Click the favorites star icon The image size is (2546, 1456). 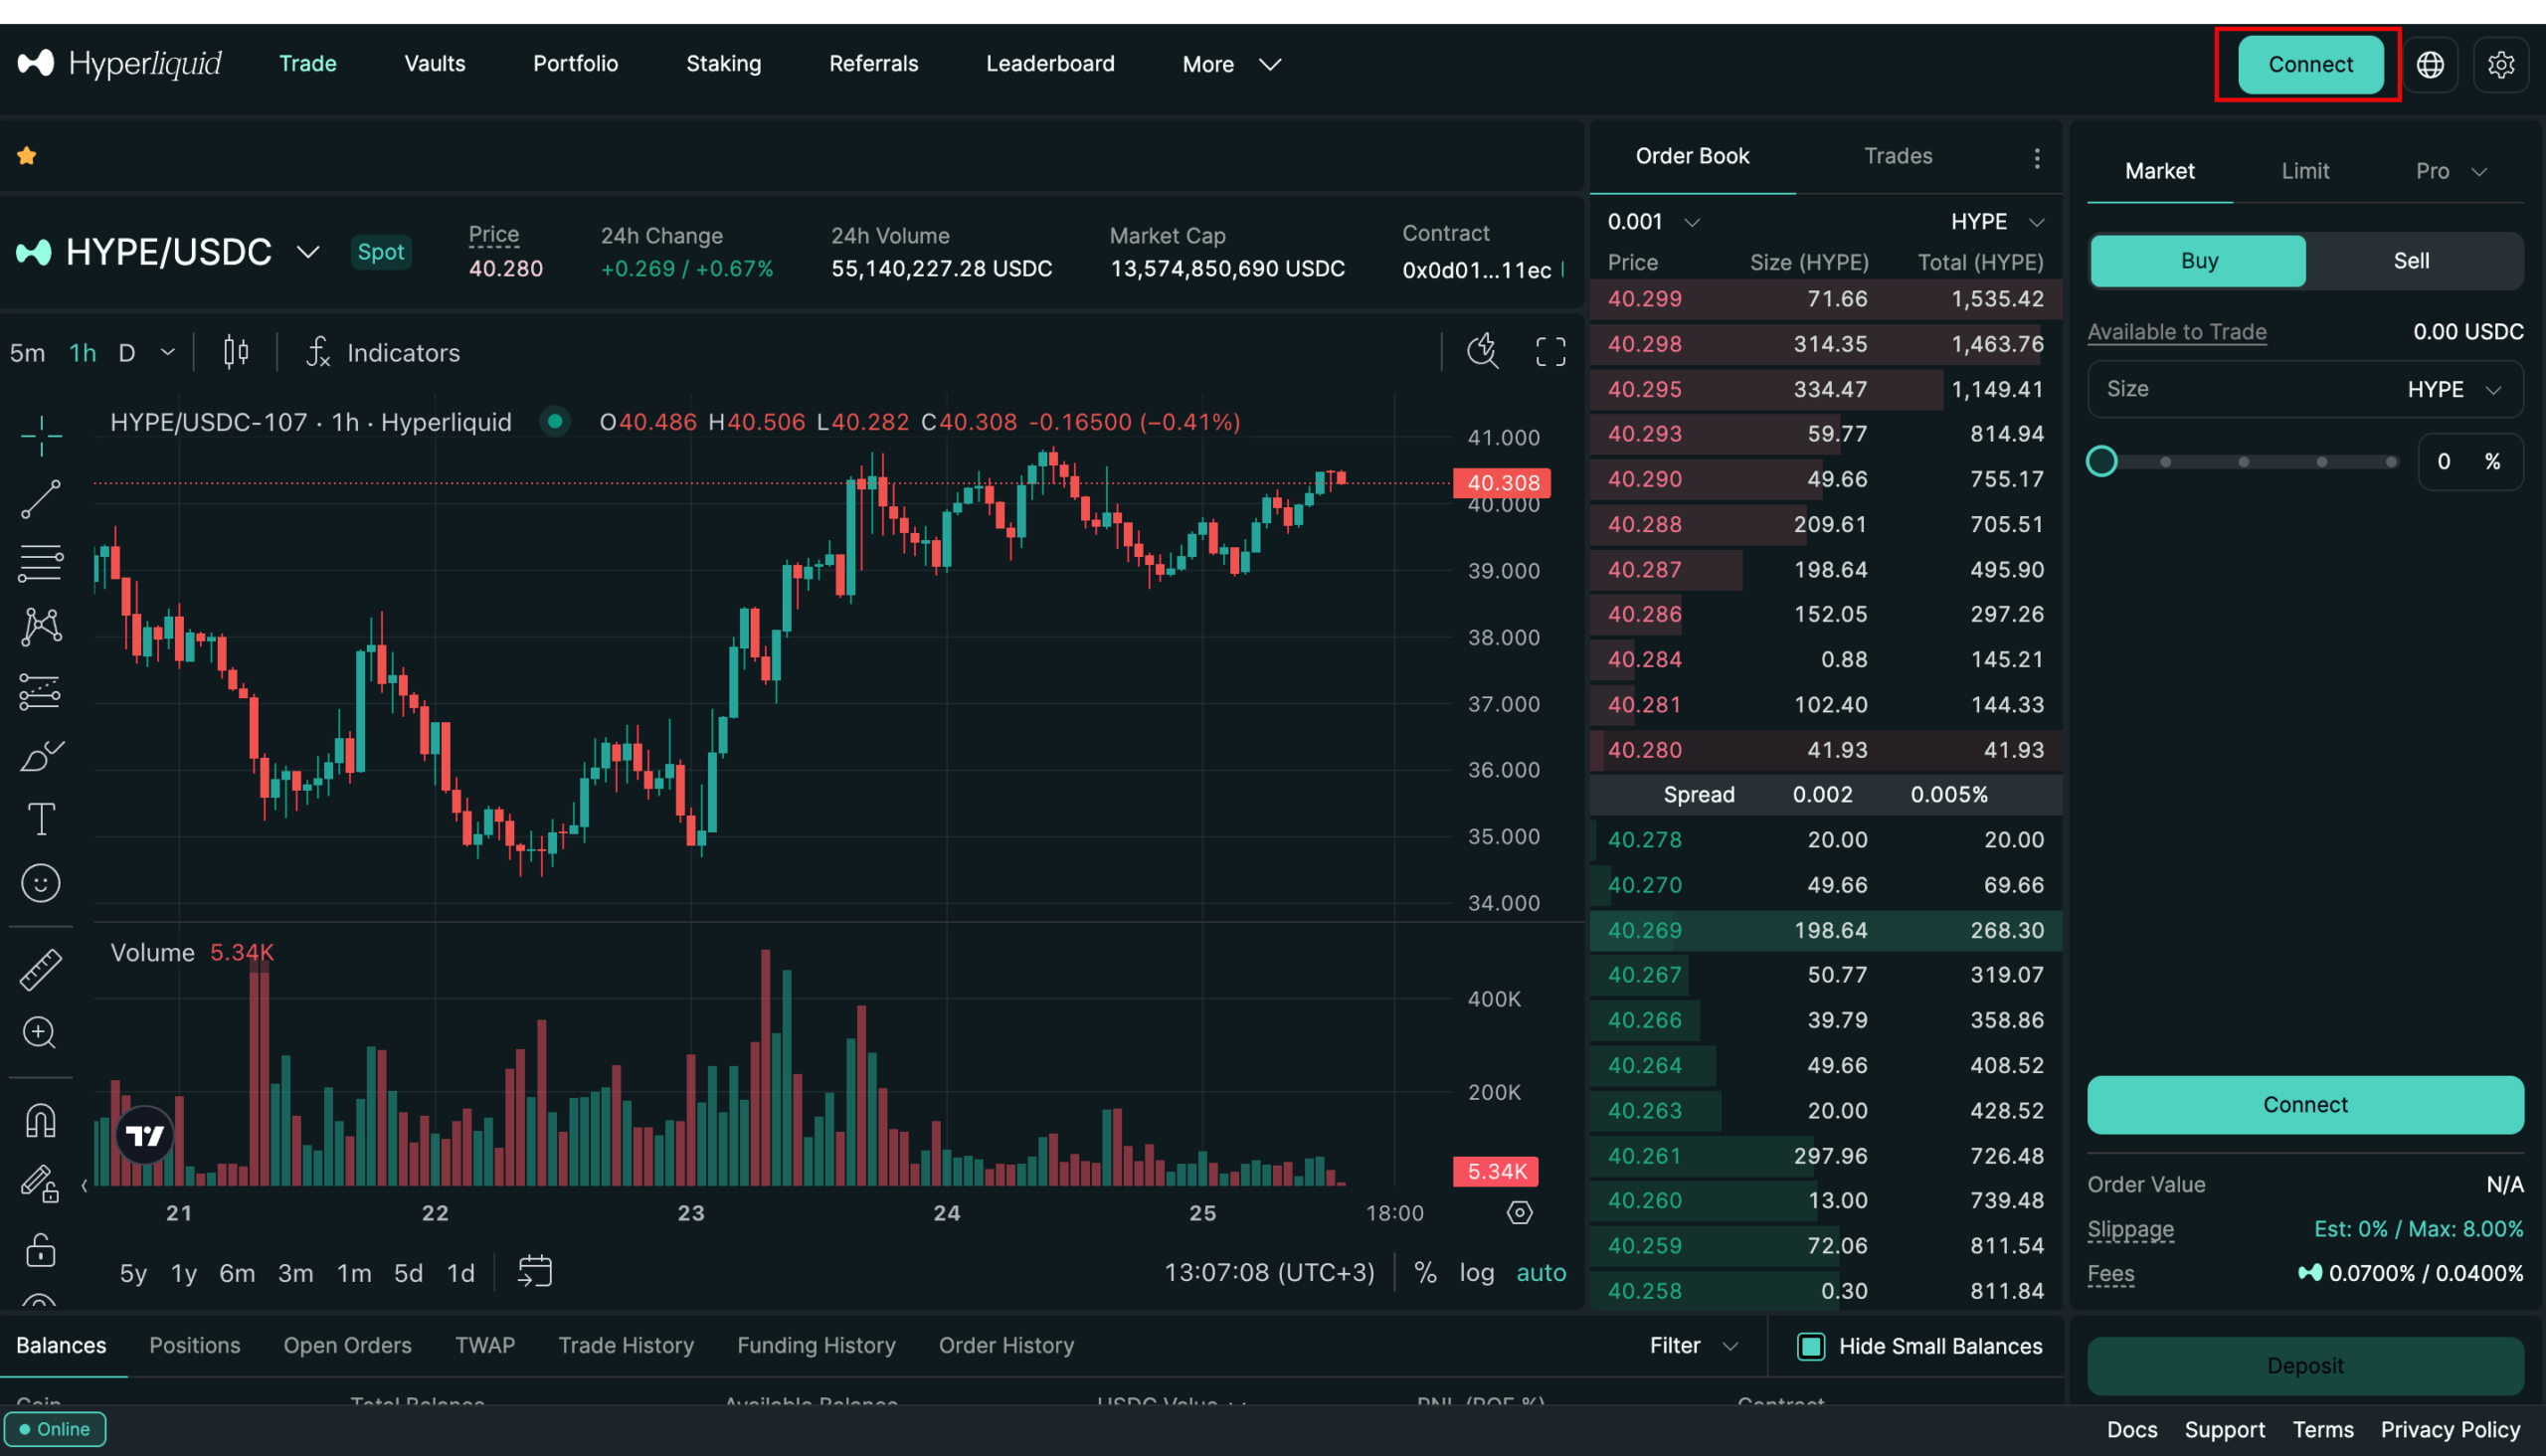coord(27,156)
